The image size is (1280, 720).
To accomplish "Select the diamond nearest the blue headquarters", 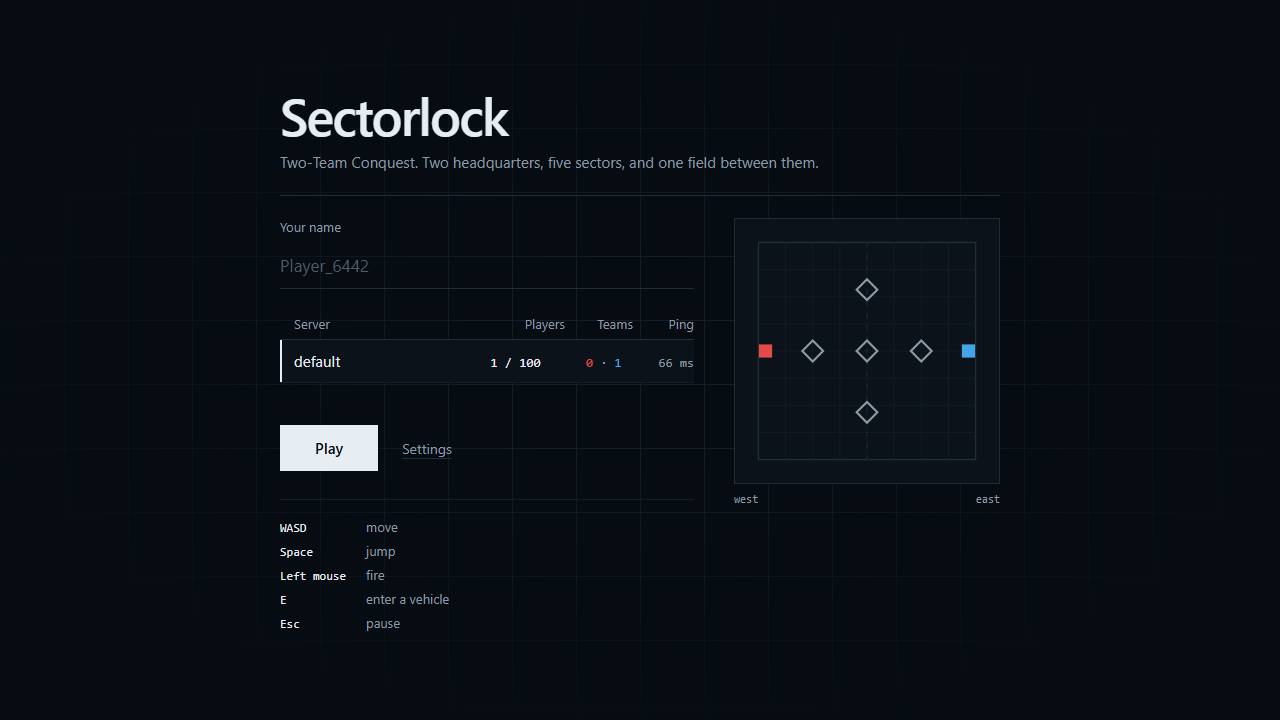I will [x=921, y=351].
